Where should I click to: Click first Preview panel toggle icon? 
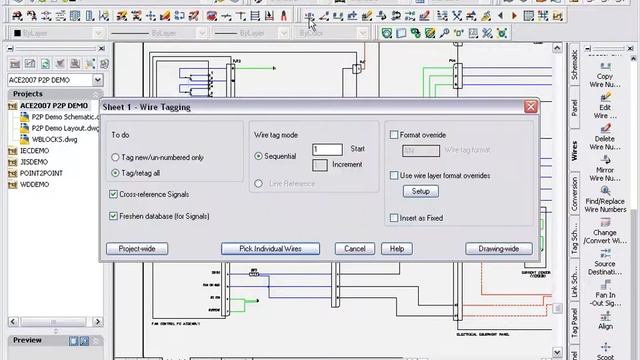pos(73,341)
